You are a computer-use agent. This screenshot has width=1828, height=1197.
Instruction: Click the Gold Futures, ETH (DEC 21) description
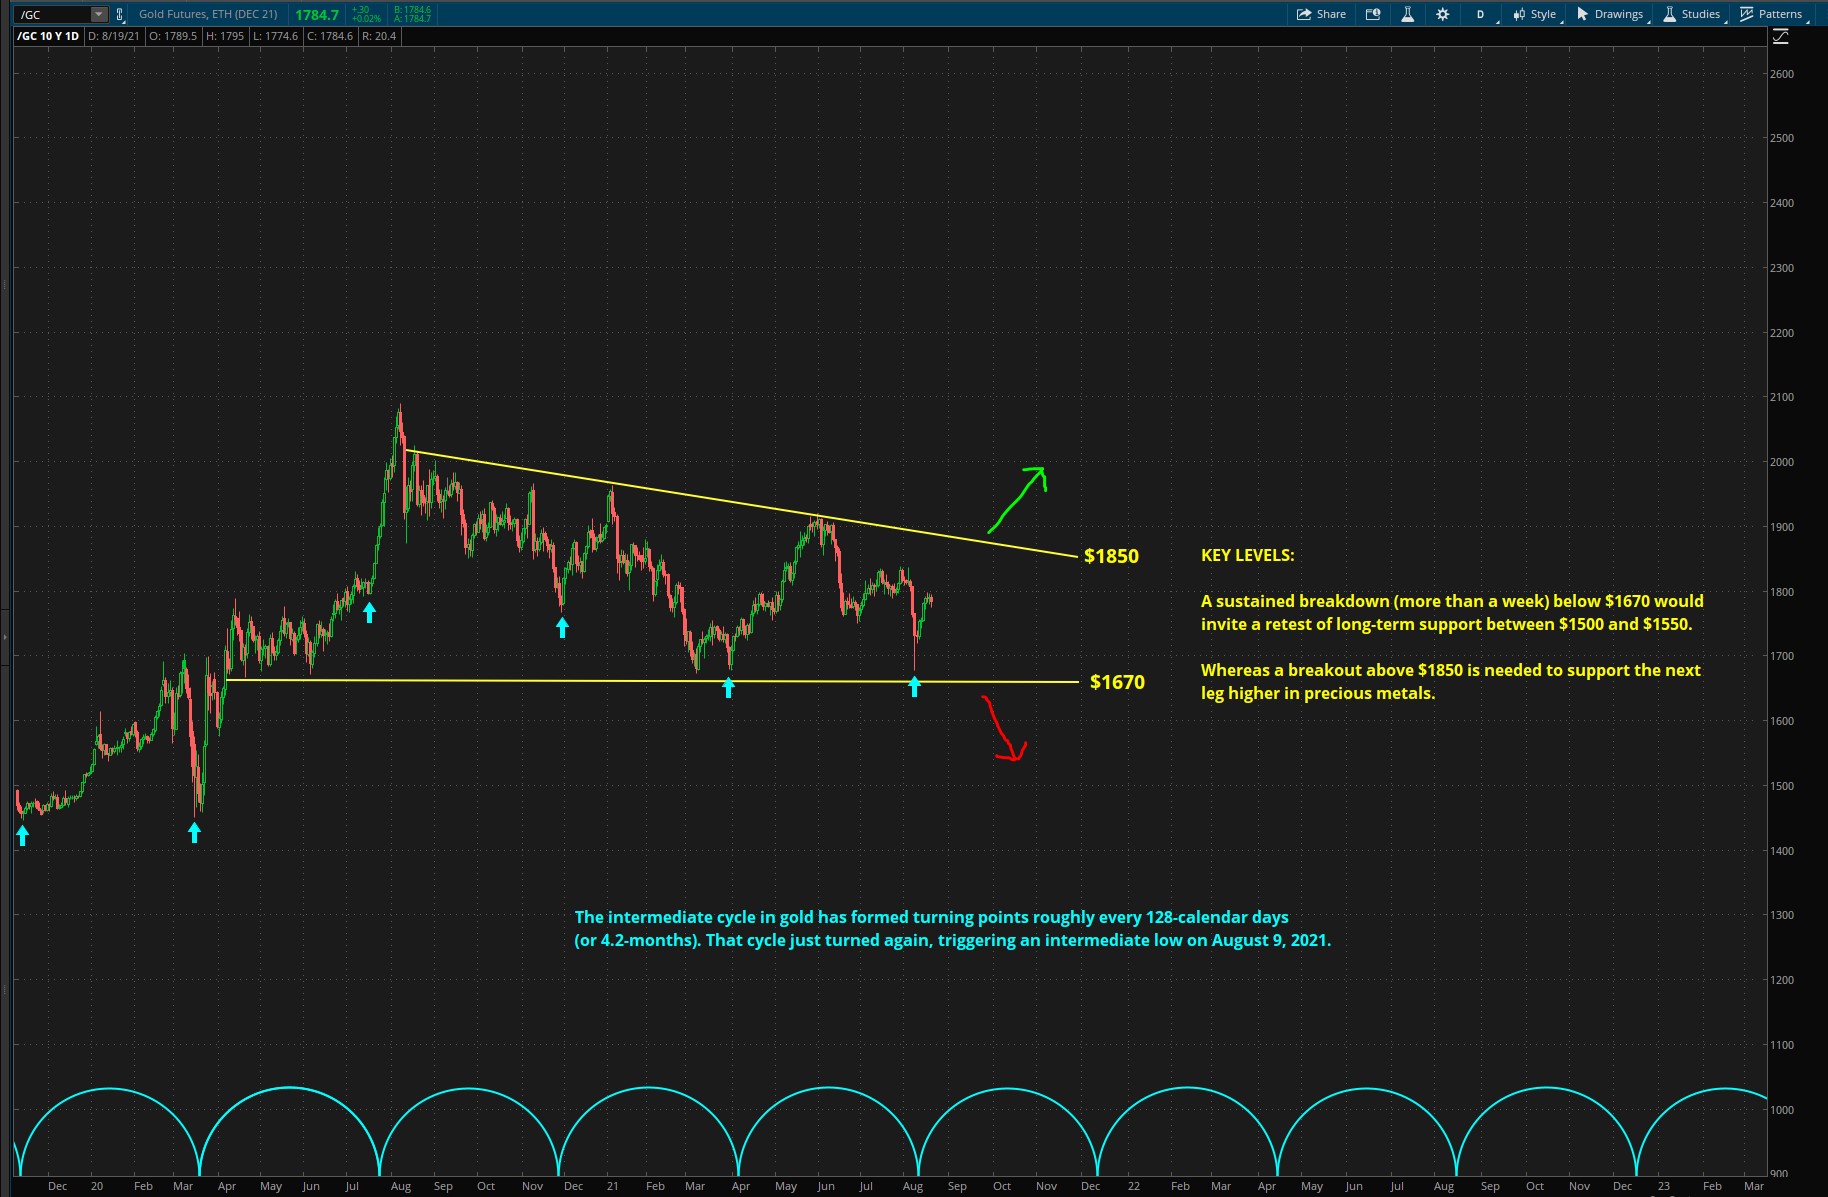(x=208, y=14)
